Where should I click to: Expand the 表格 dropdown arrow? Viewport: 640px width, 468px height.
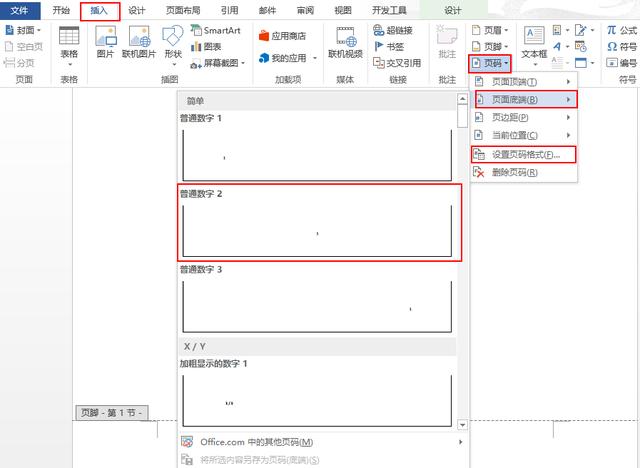coord(69,64)
